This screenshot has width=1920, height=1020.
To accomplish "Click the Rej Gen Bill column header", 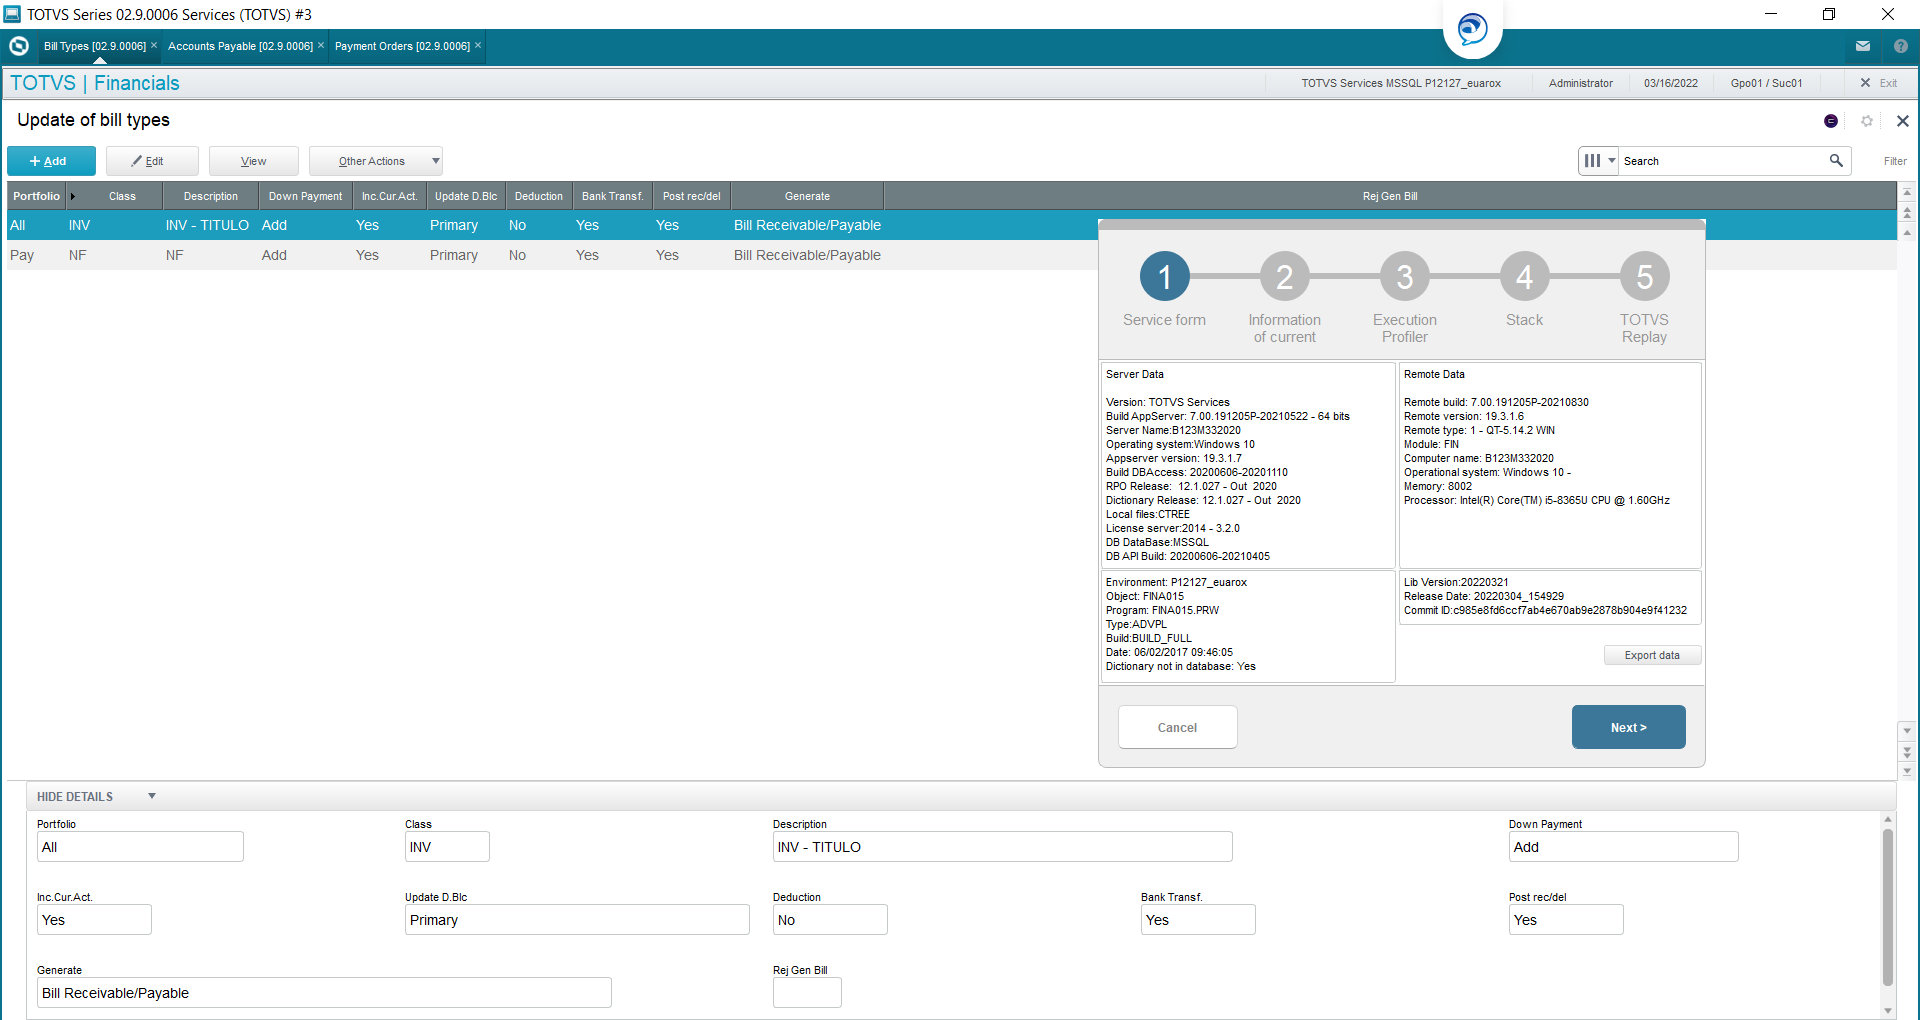I will [x=1390, y=196].
